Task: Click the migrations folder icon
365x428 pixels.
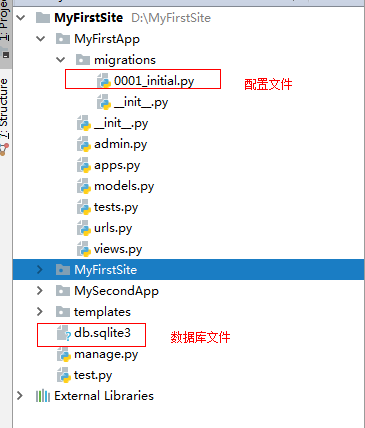Action: 83,60
